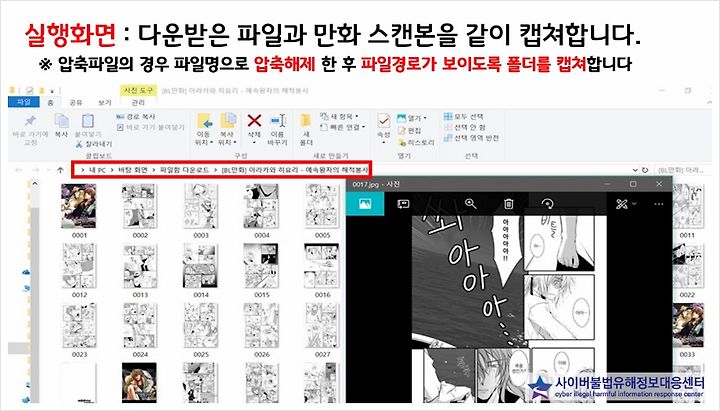Create a new folder with 새 폴더
The image size is (720, 411).
[306, 130]
